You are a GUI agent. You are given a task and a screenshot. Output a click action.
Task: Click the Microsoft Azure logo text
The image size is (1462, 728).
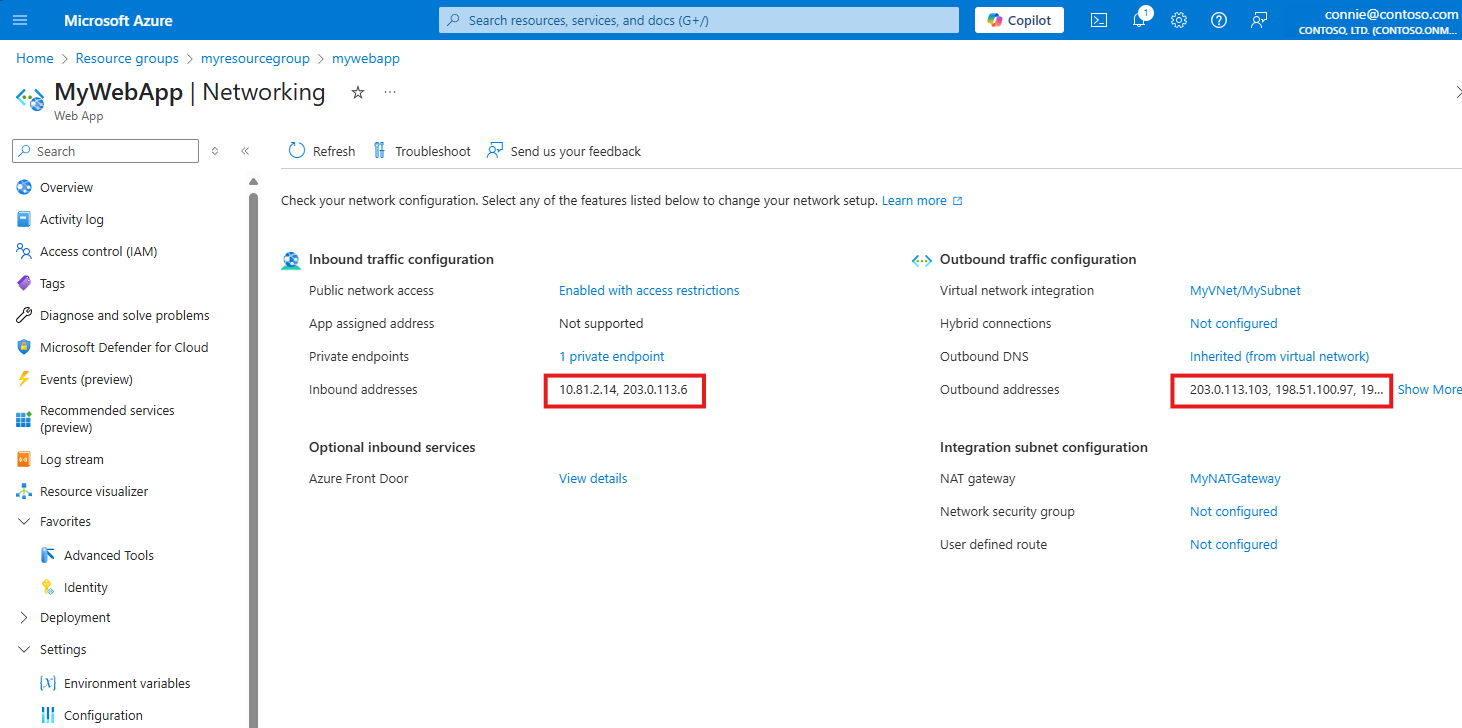[118, 20]
